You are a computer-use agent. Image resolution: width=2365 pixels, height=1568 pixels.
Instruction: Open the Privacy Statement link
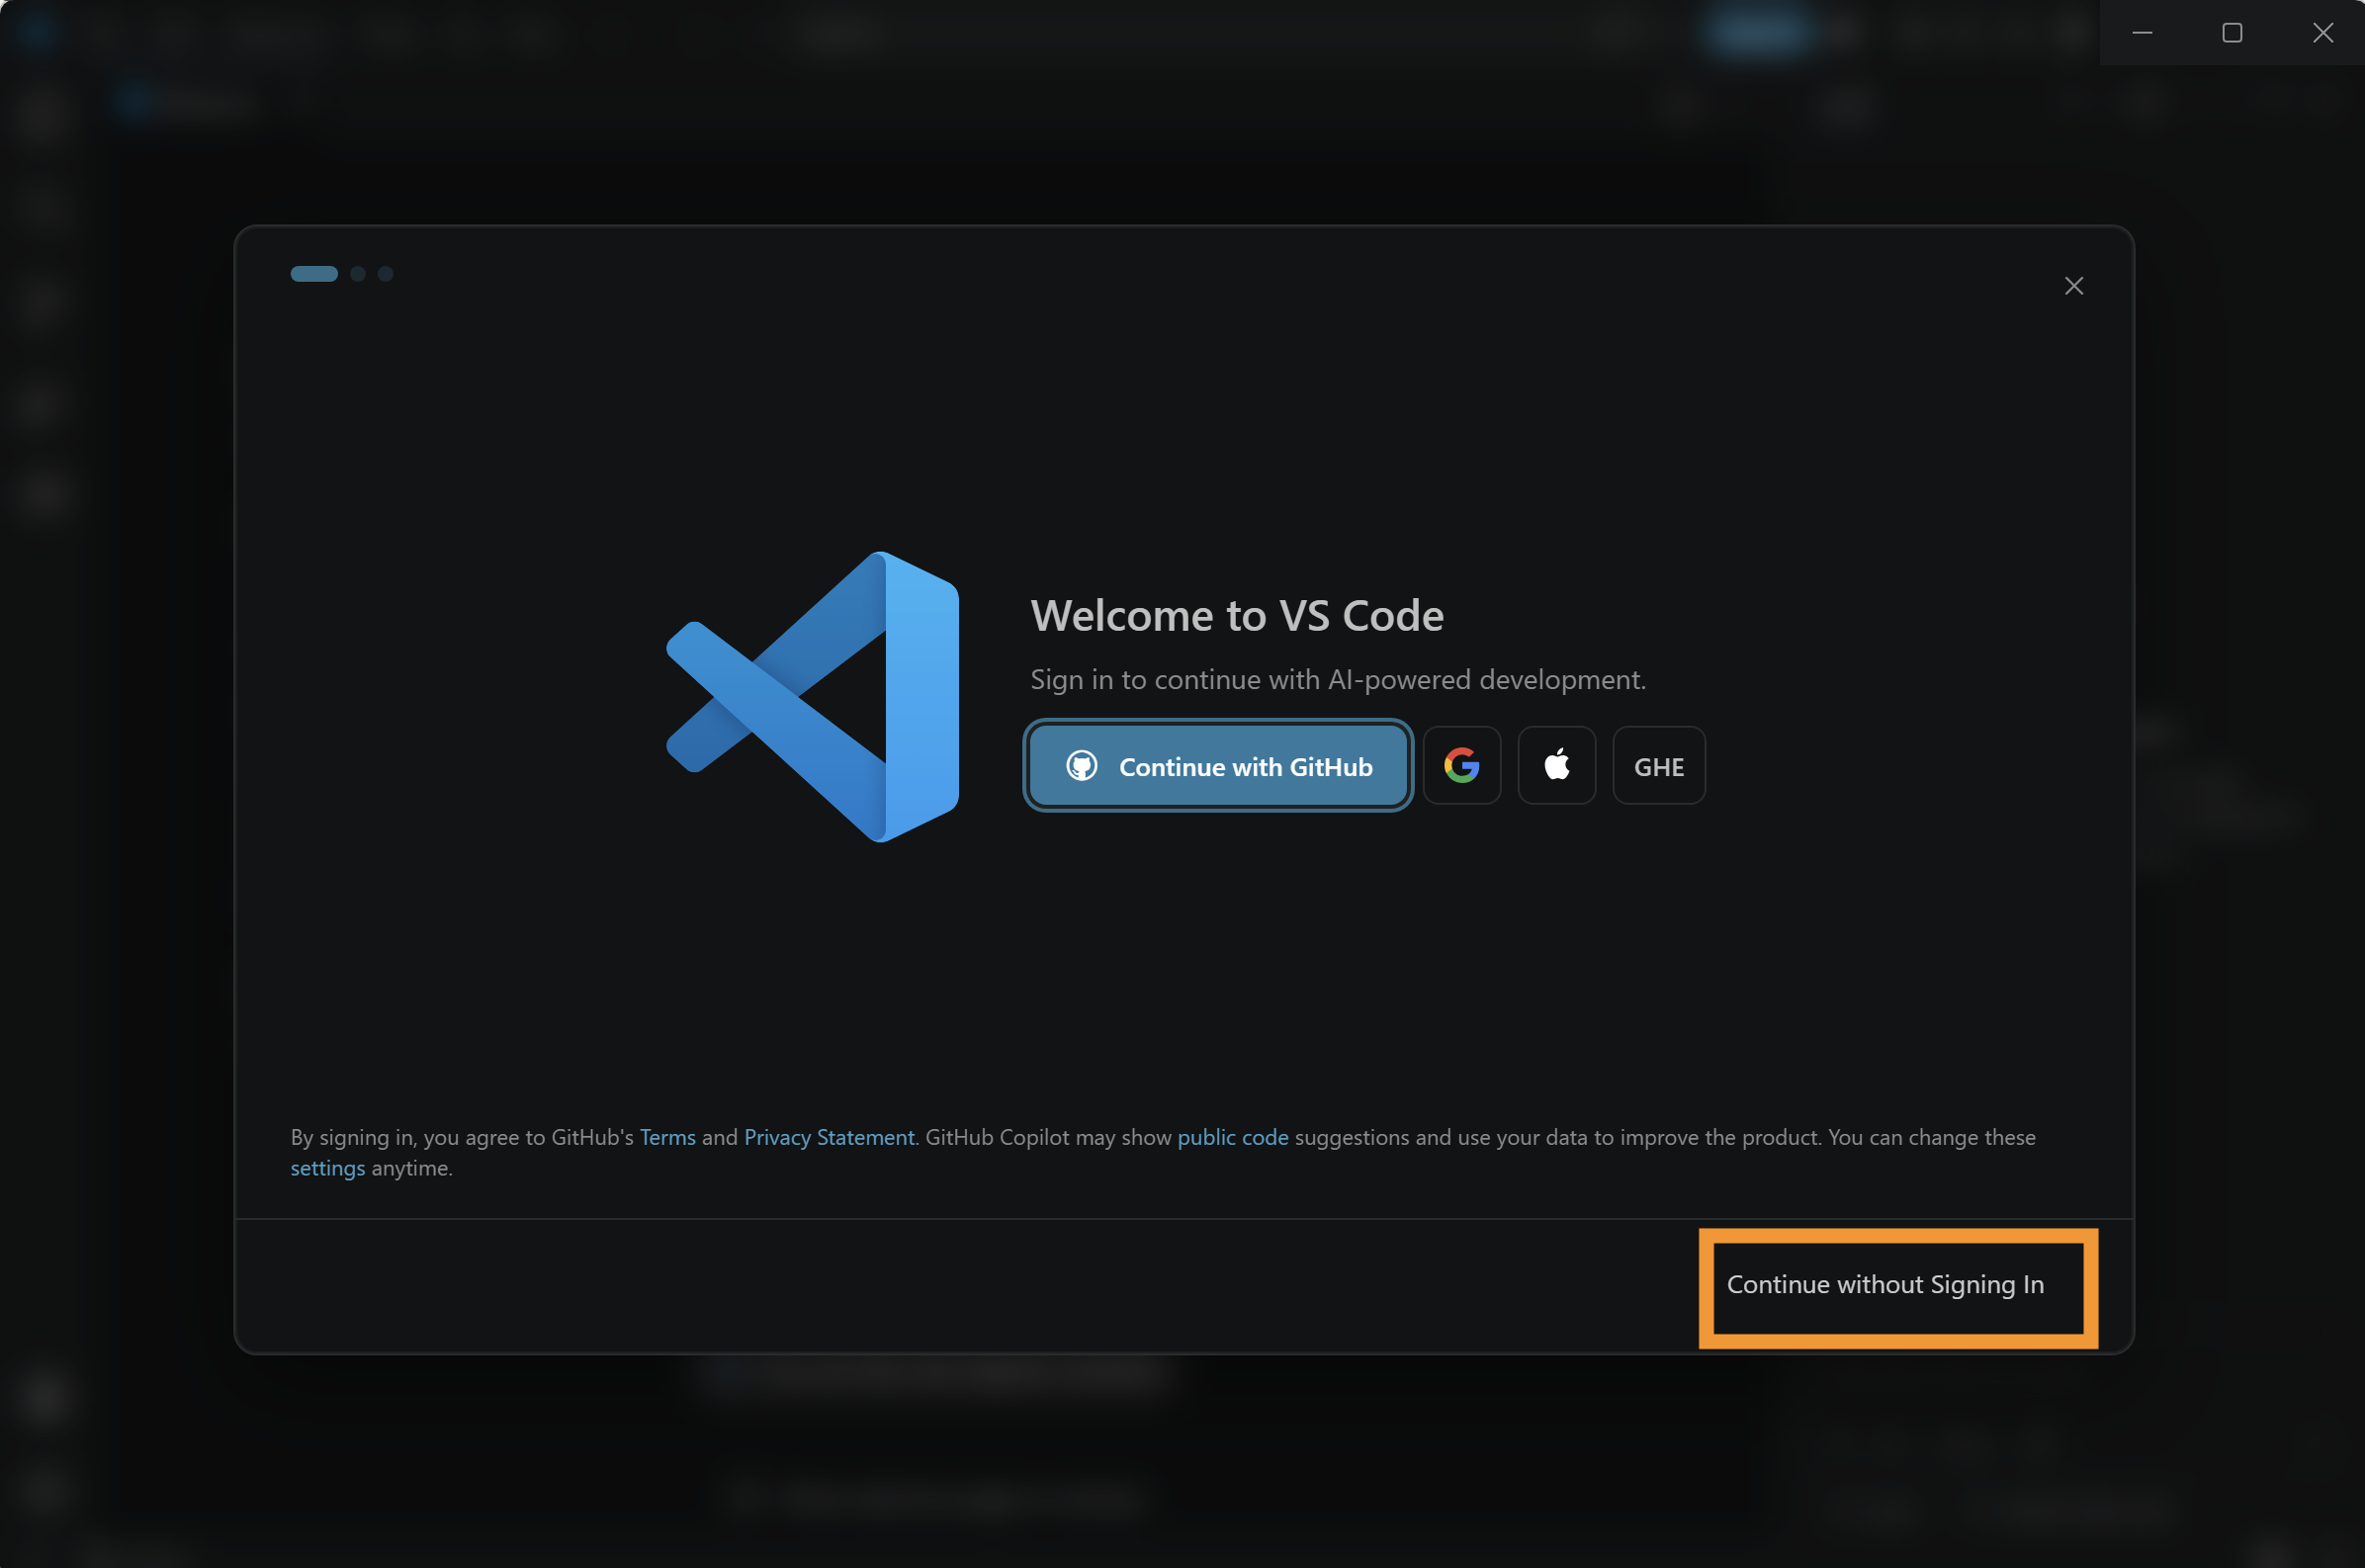829,1137
